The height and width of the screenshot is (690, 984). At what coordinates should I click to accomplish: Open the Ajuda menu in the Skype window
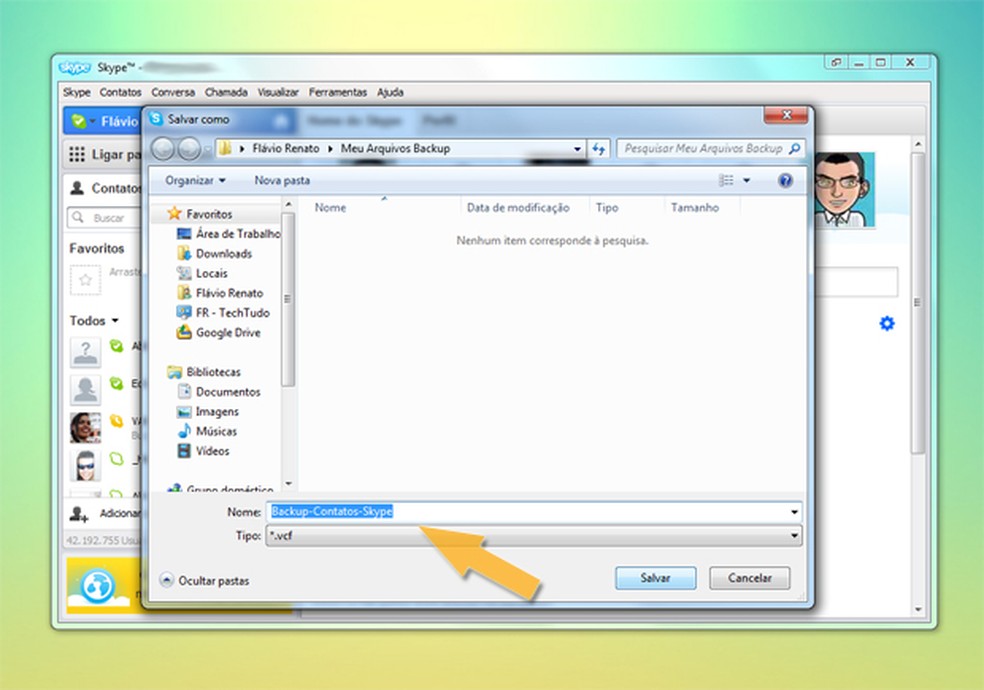pos(390,92)
